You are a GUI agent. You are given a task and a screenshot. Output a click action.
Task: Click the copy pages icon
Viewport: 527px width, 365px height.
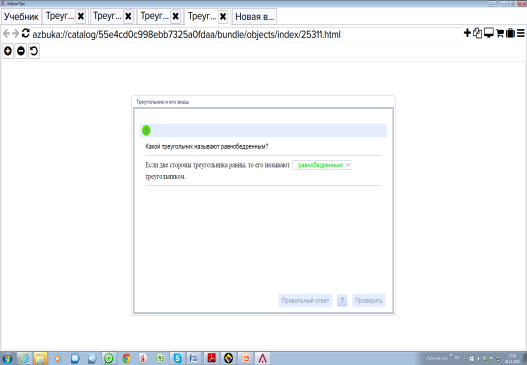point(478,33)
